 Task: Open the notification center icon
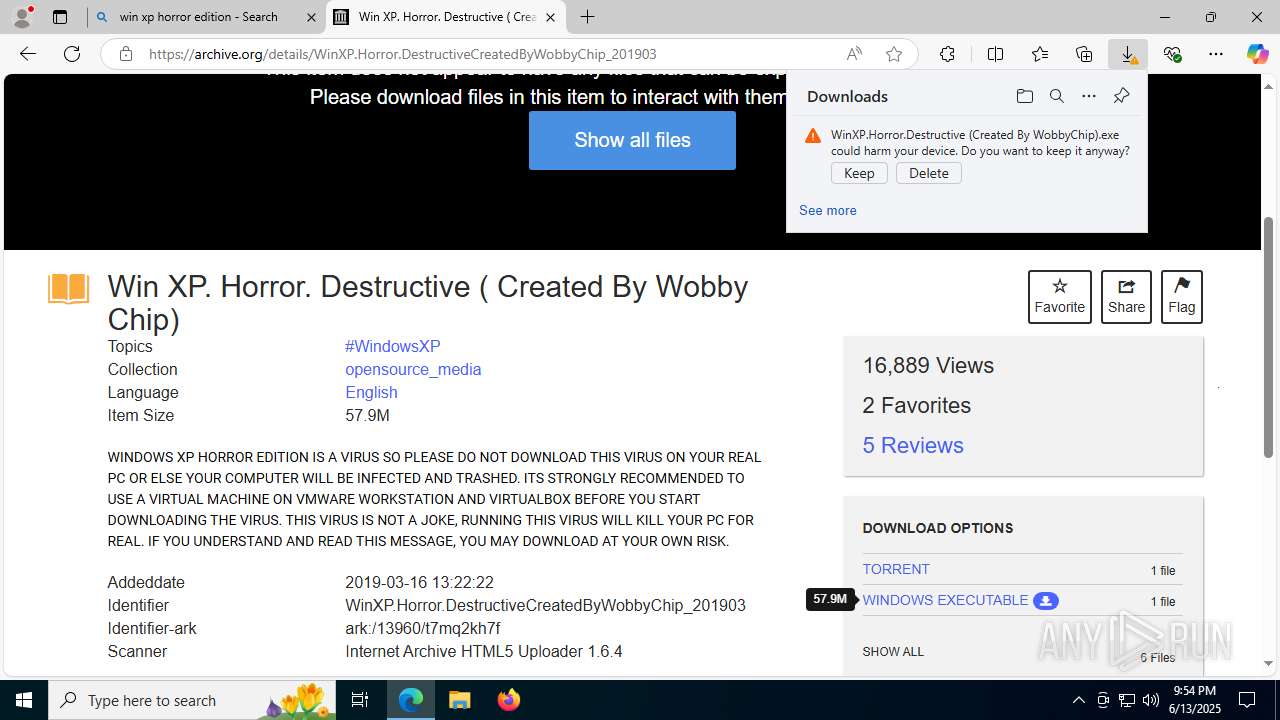point(1247,700)
